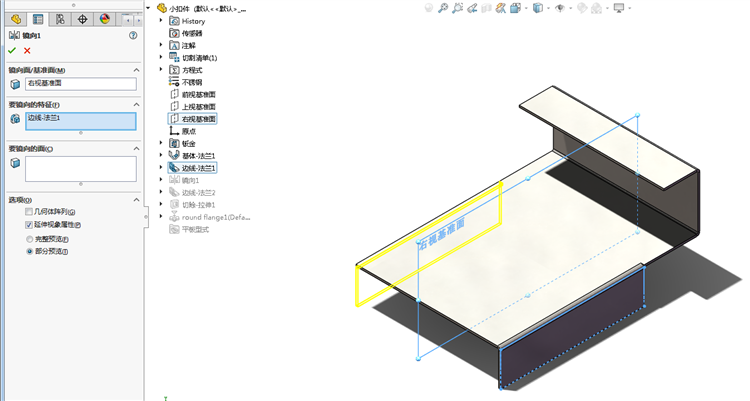Click Previous View tool

point(472,8)
